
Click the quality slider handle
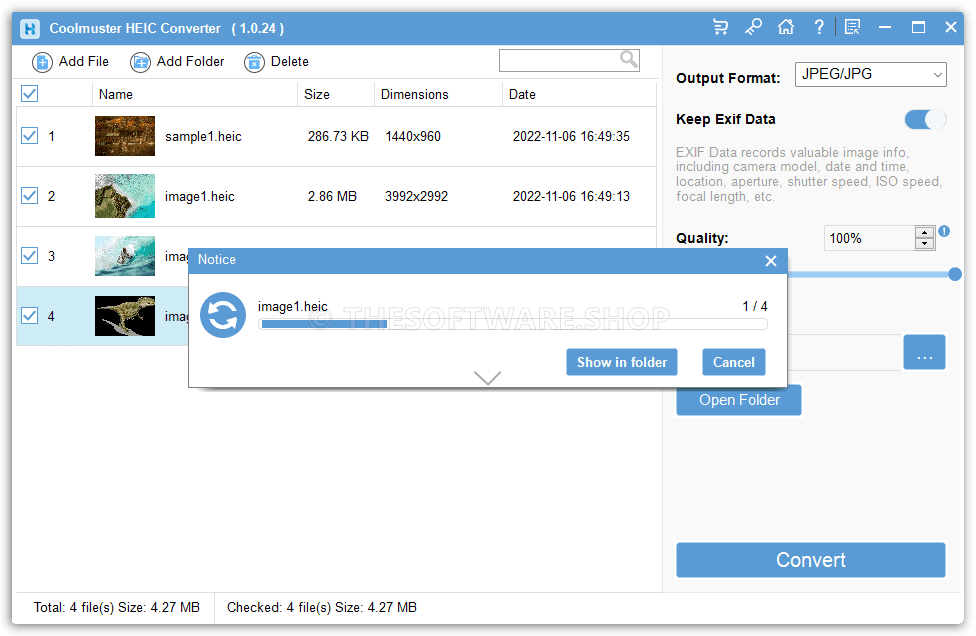955,274
